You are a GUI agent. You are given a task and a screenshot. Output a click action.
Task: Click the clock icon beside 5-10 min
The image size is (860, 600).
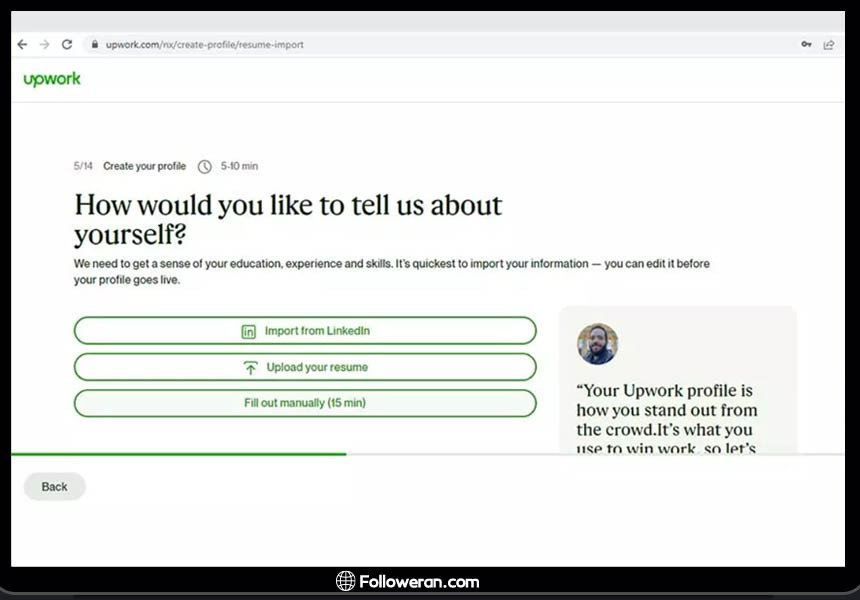tap(205, 166)
